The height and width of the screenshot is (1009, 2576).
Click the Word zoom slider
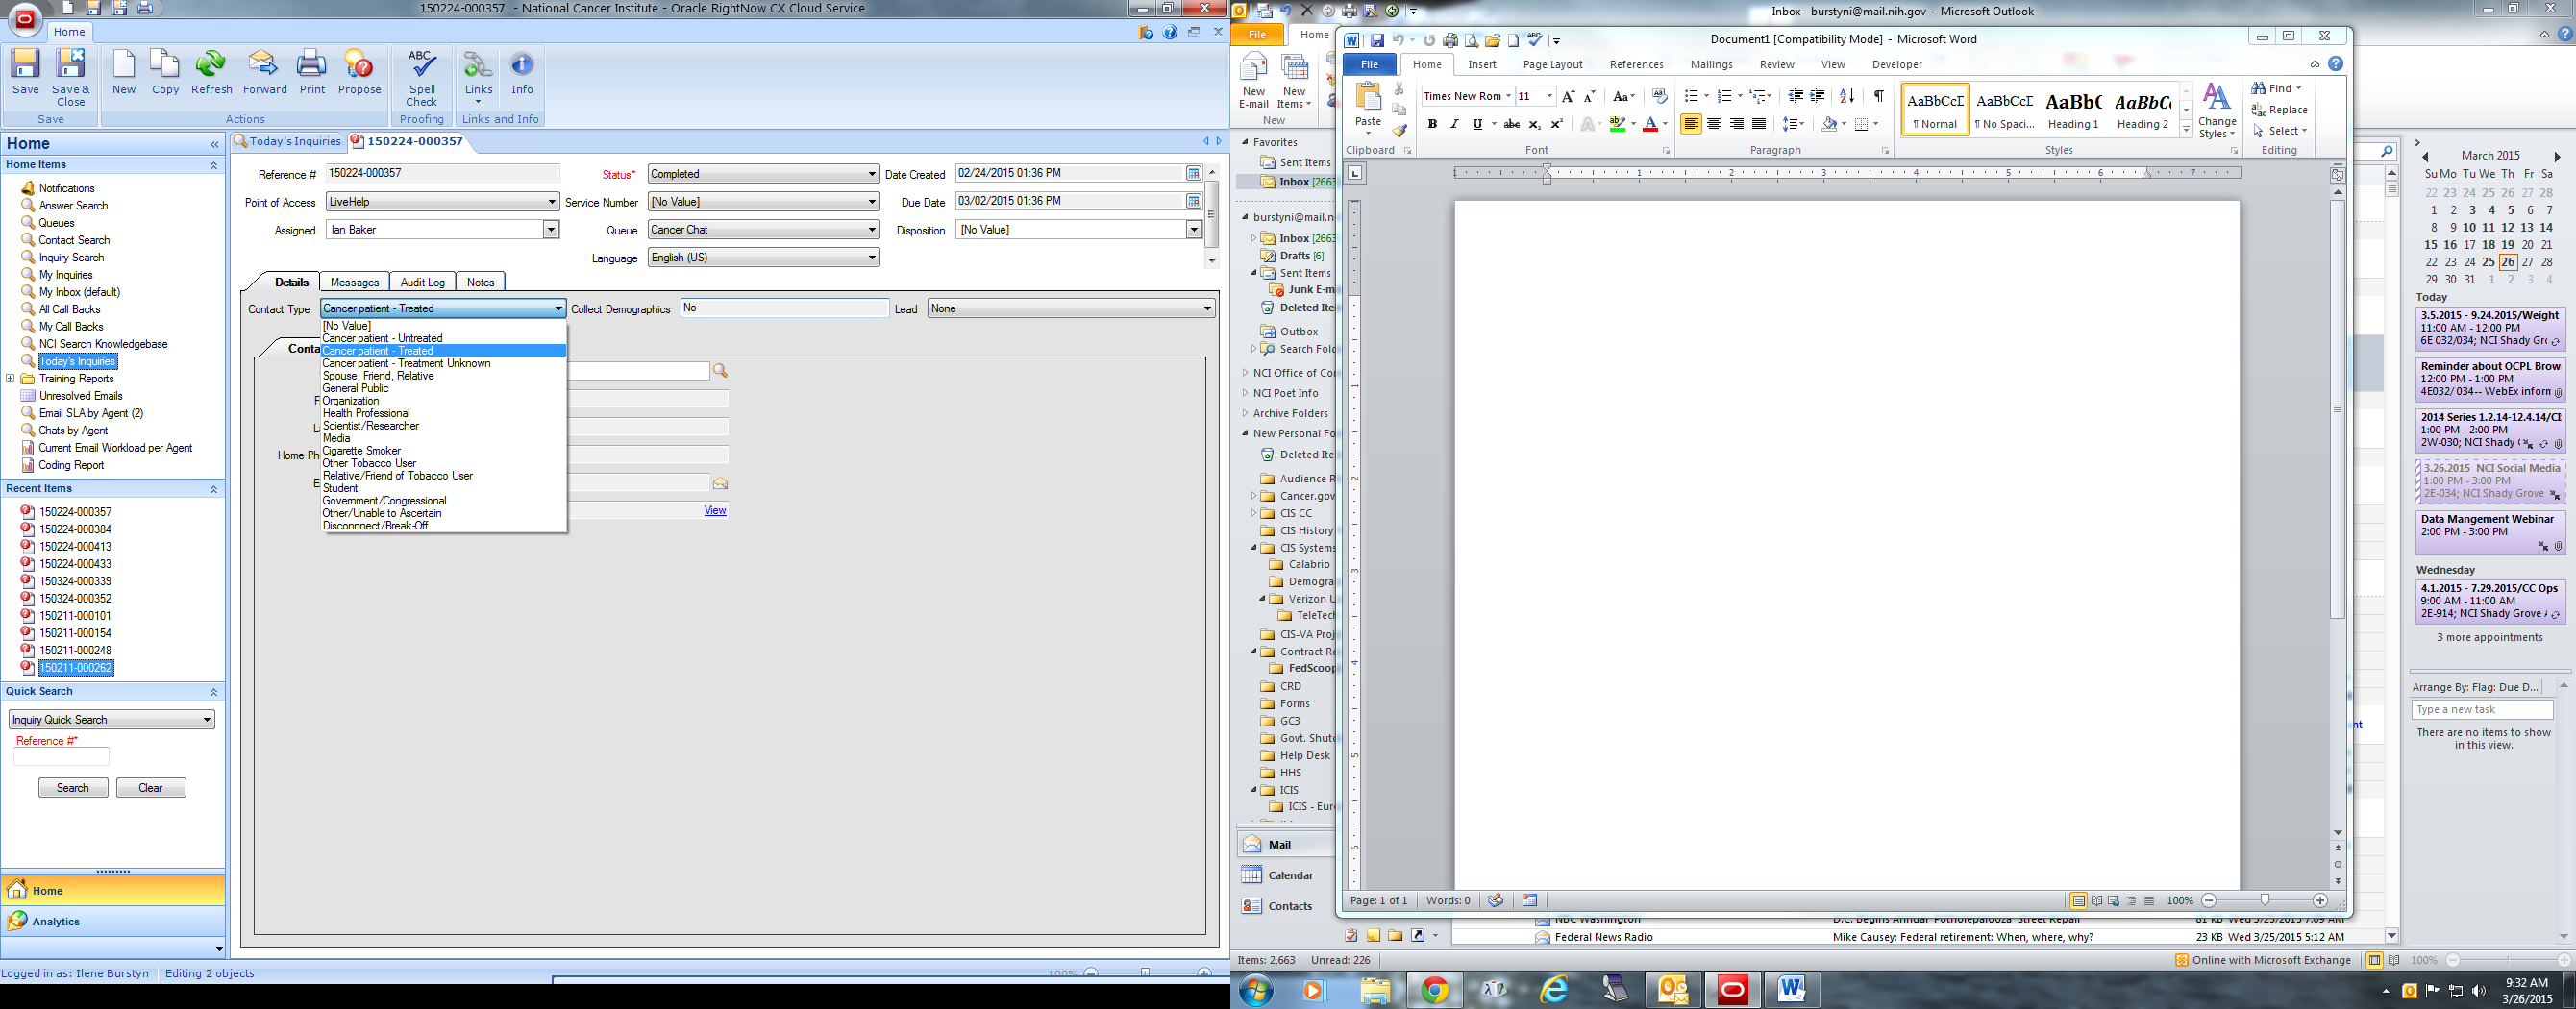[x=2265, y=900]
